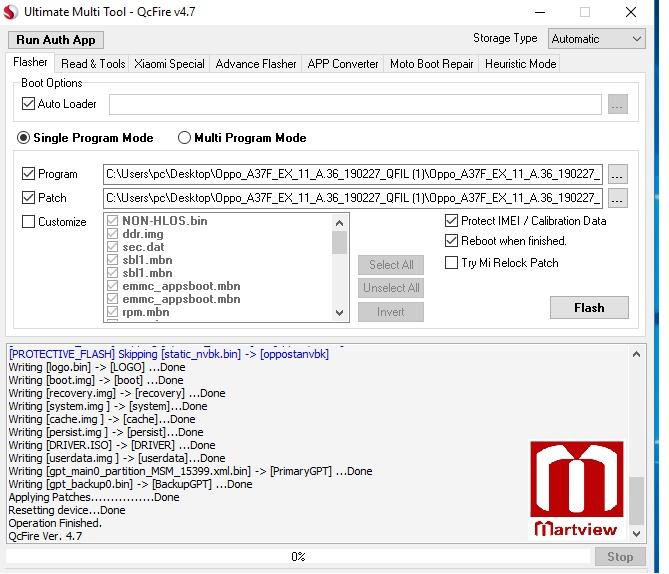Uncheck the Program checkbox
This screenshot has width=669, height=574.
coord(28,174)
